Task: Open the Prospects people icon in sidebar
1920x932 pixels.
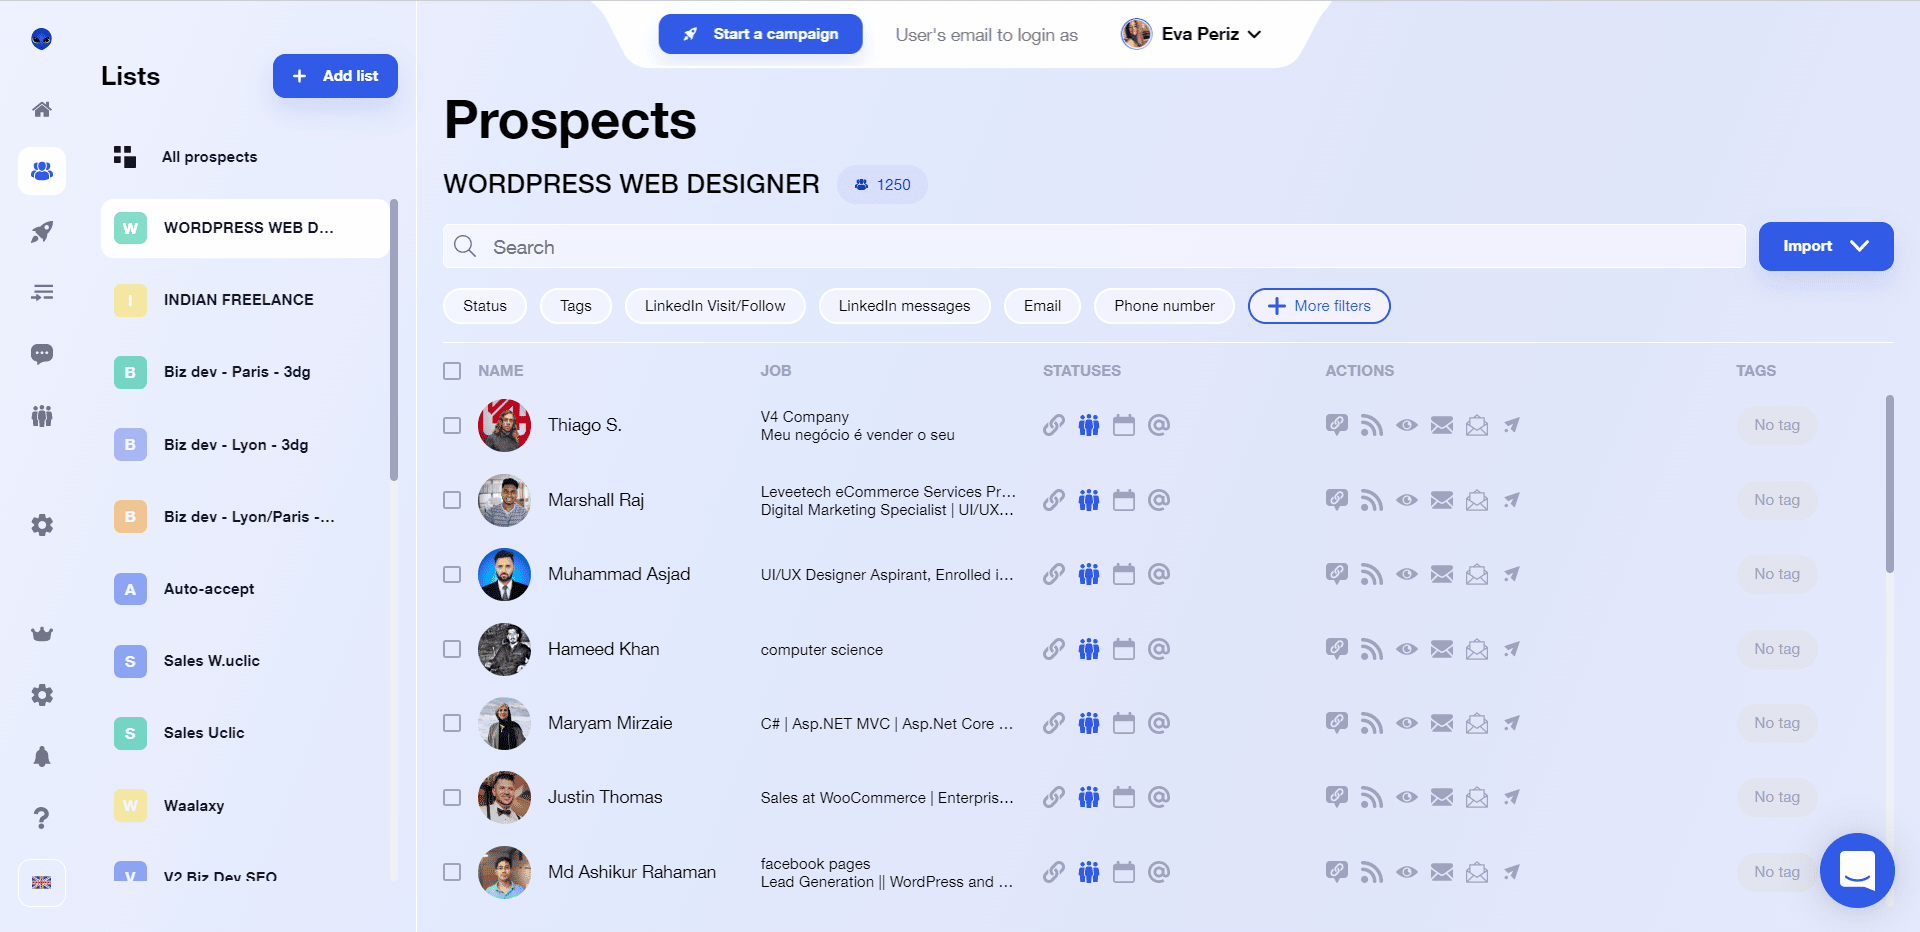Action: click(x=42, y=171)
